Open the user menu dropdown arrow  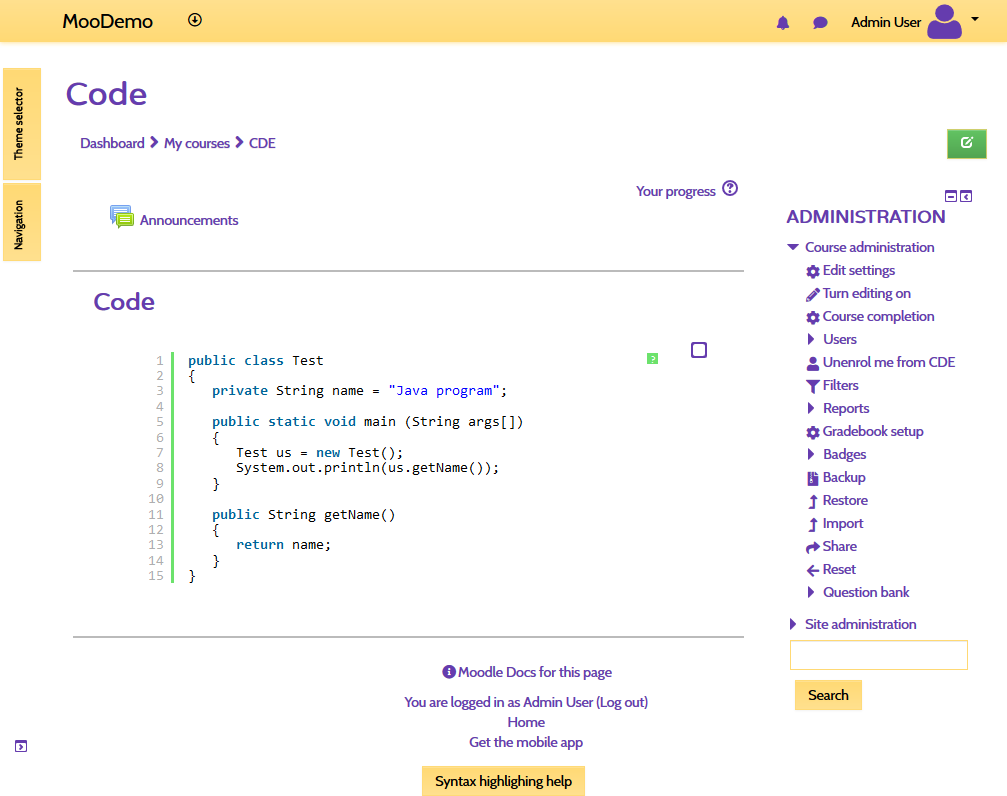click(x=975, y=19)
